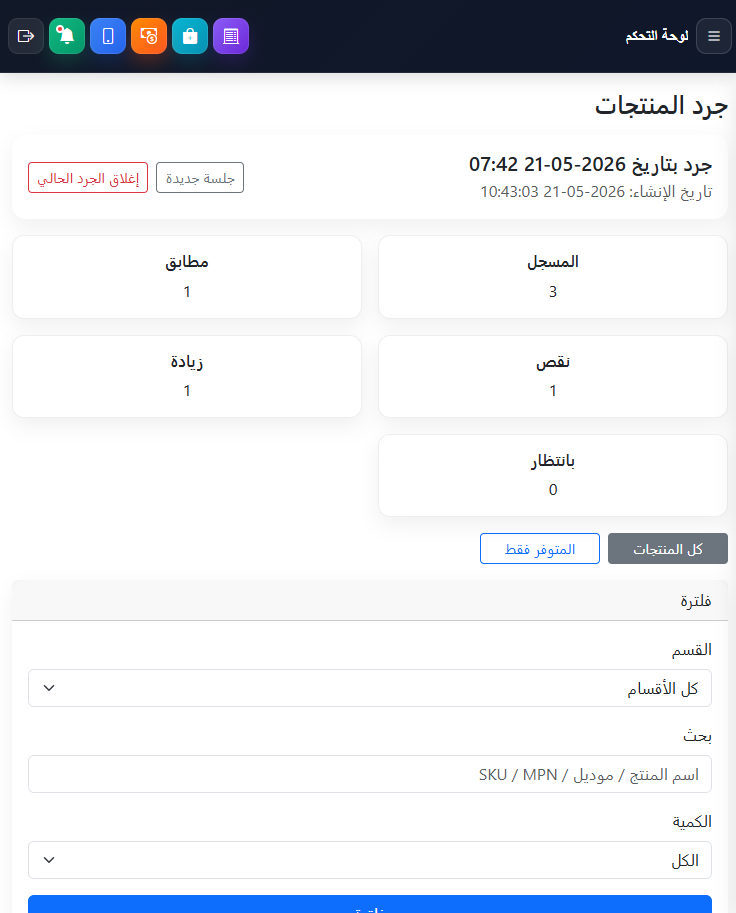Open the الكمية quantity dropdown

pyautogui.click(x=370, y=860)
